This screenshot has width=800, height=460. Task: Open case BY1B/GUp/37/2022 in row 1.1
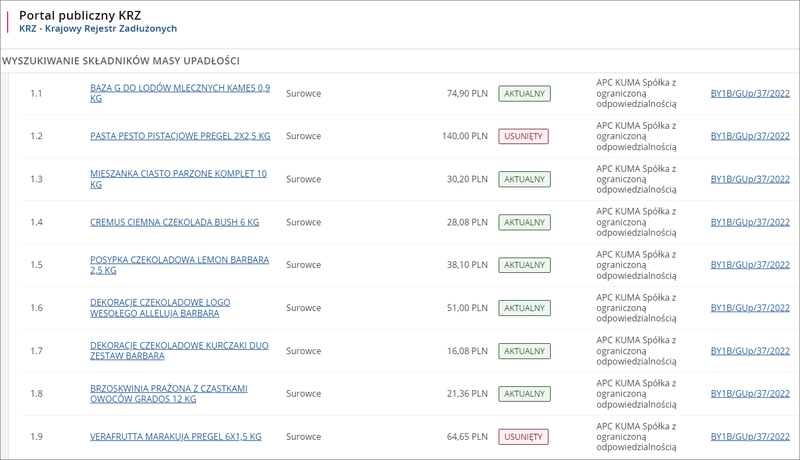pyautogui.click(x=750, y=93)
